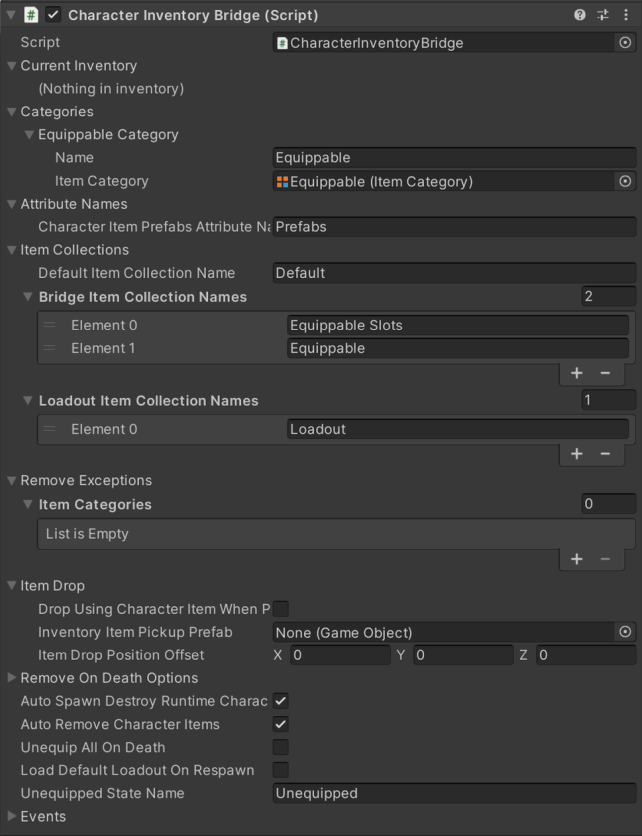Screen dimensions: 642x836
Task: Select Element 1 row drag handle
Action: [x=50, y=348]
